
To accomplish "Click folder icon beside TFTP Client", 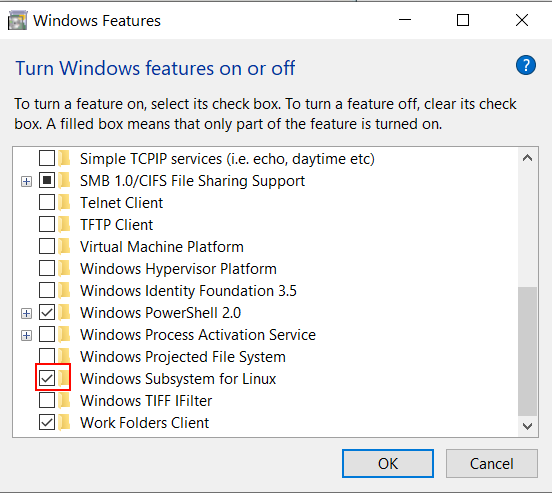I will 64,224.
